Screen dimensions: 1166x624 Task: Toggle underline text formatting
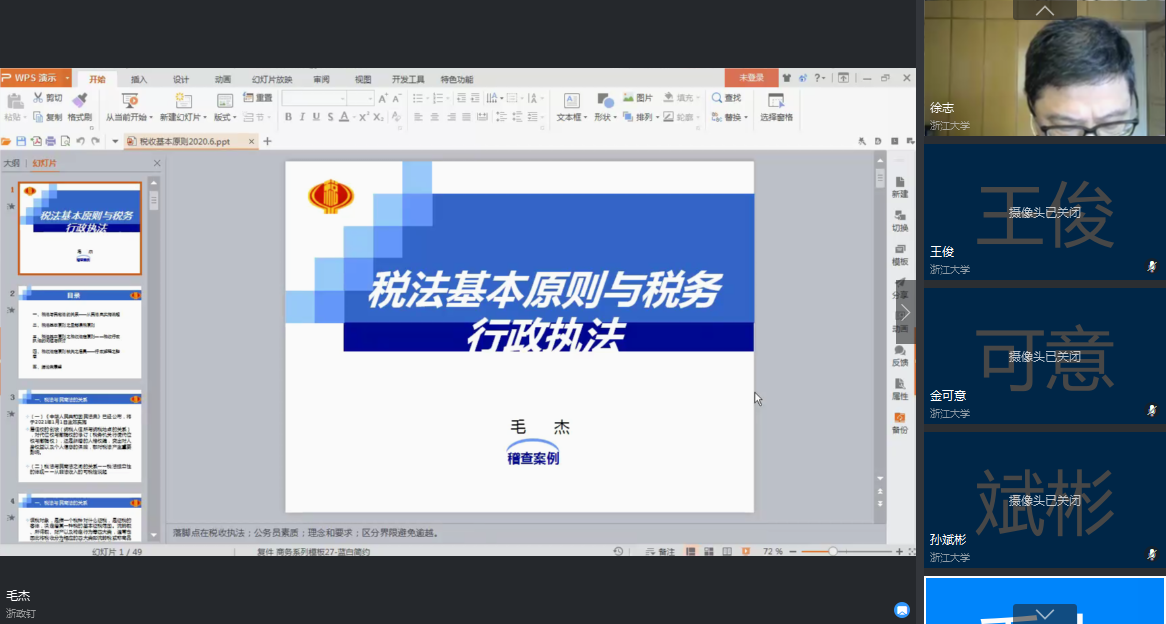click(316, 117)
